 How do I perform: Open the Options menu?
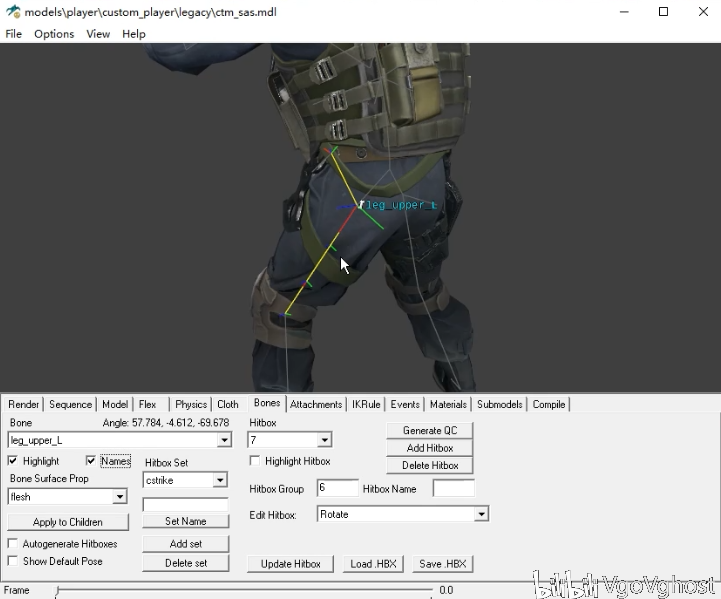54,34
